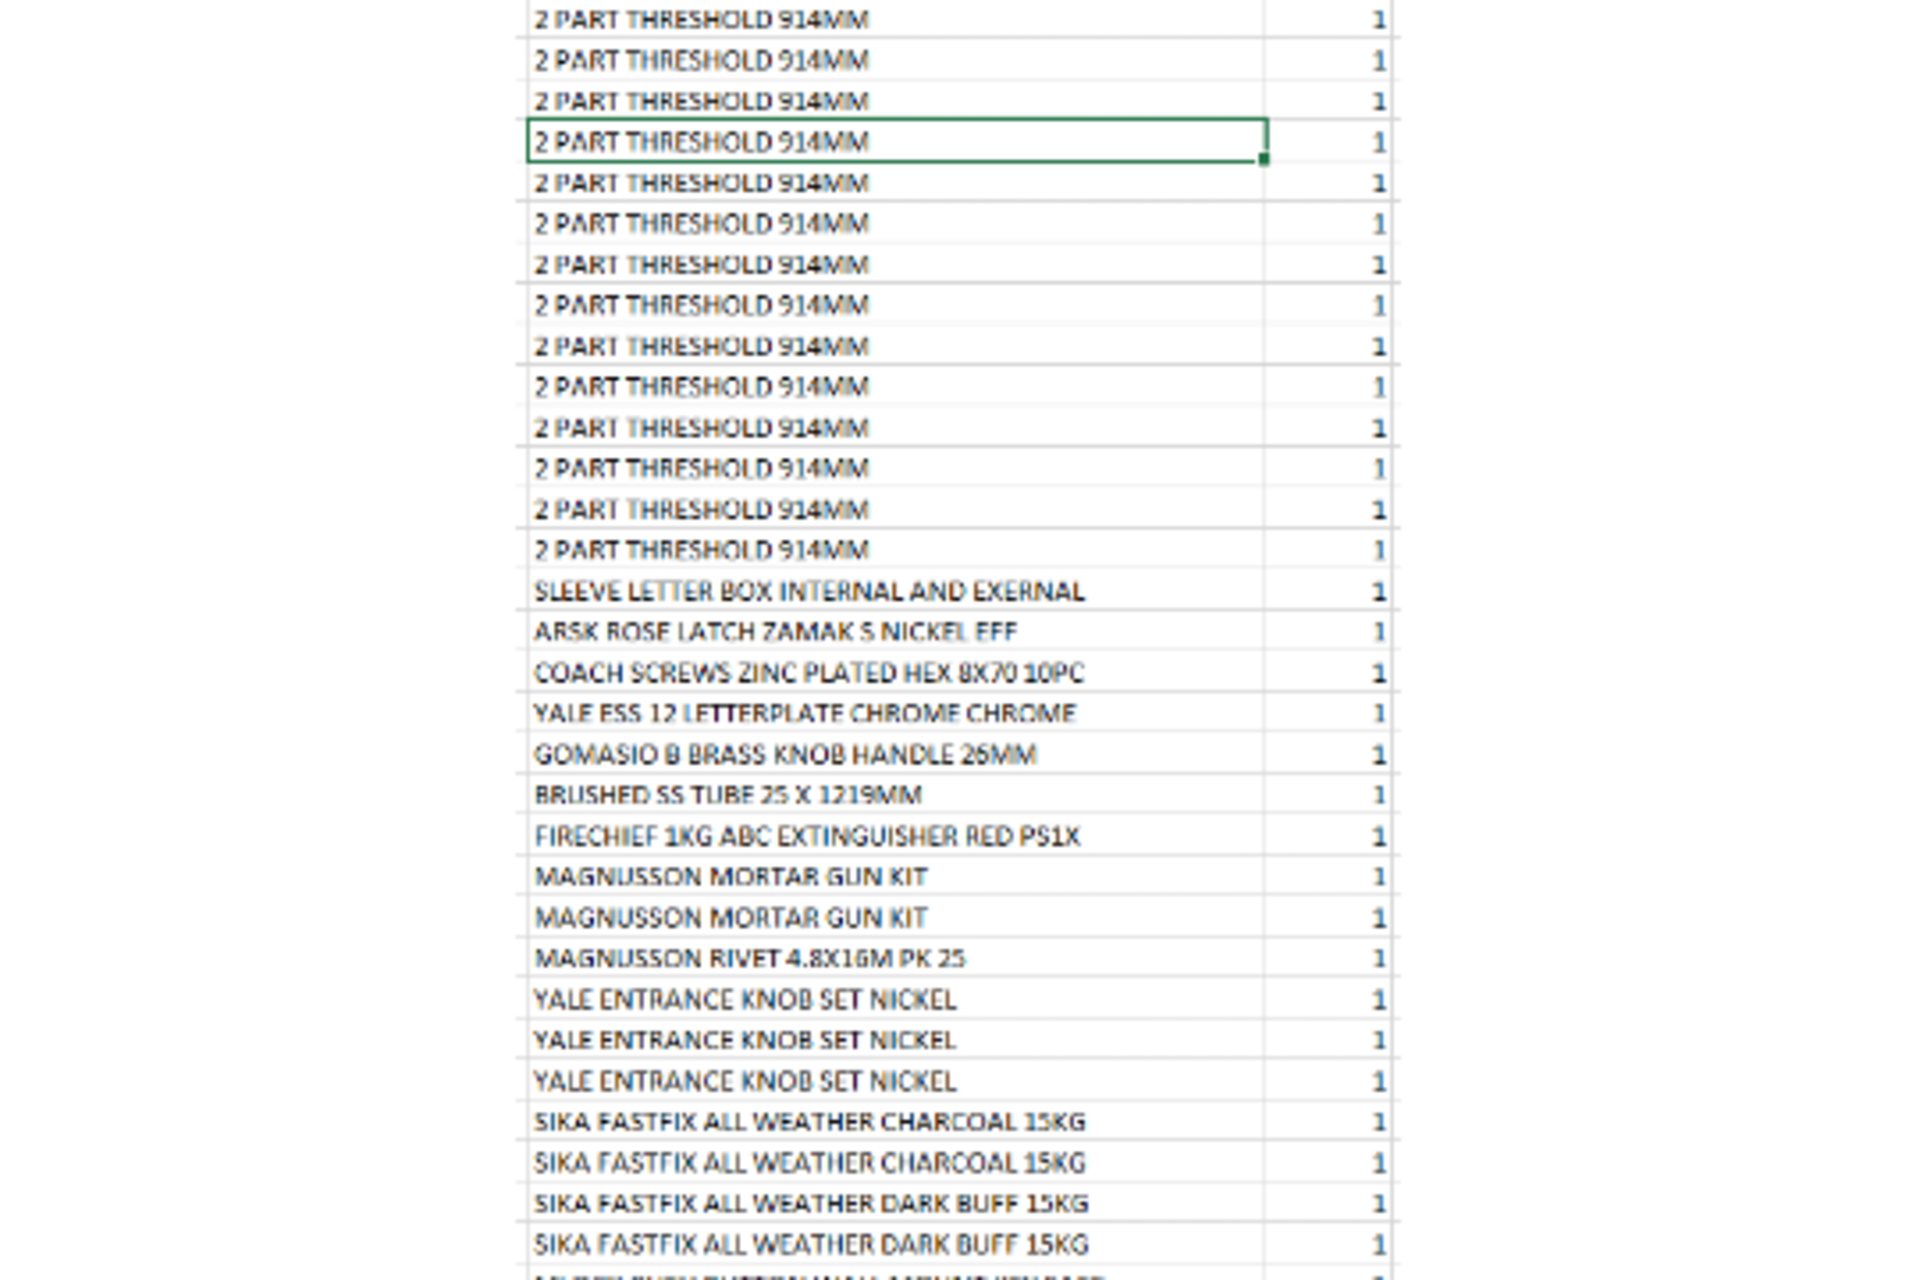
Task: Select quantity 1 beside GOMASIO B BRASS KNOB
Action: pos(1328,754)
